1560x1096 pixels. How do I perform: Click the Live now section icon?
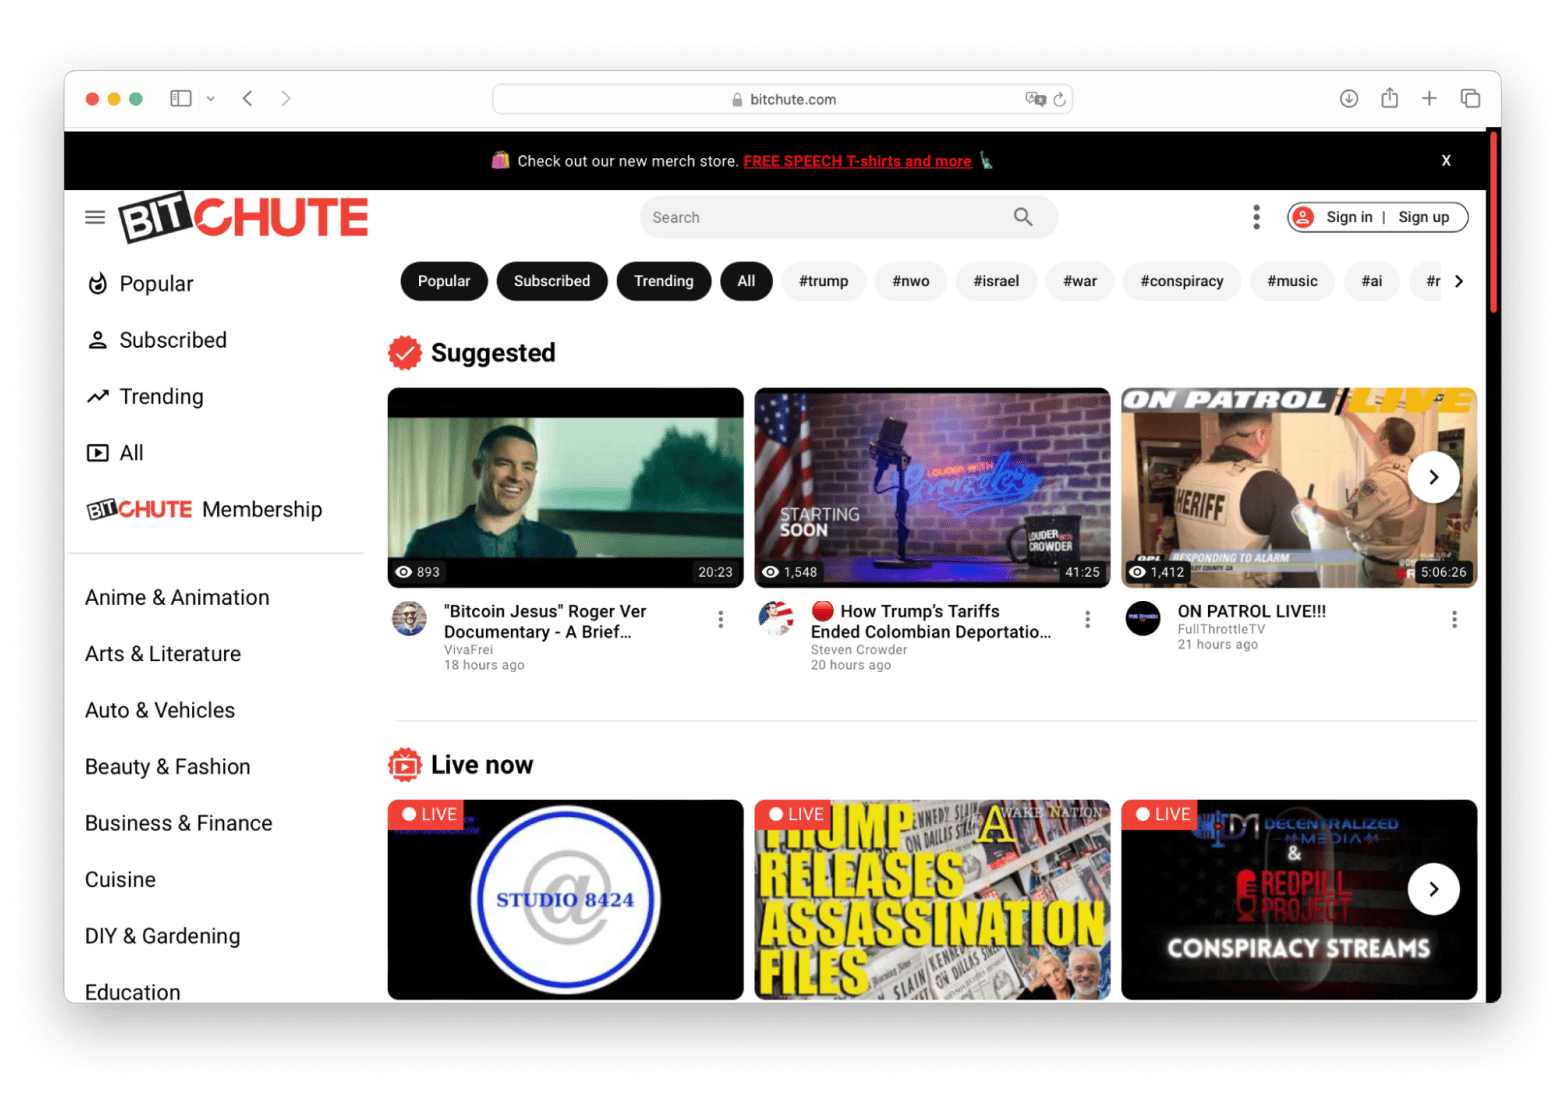[x=405, y=765]
